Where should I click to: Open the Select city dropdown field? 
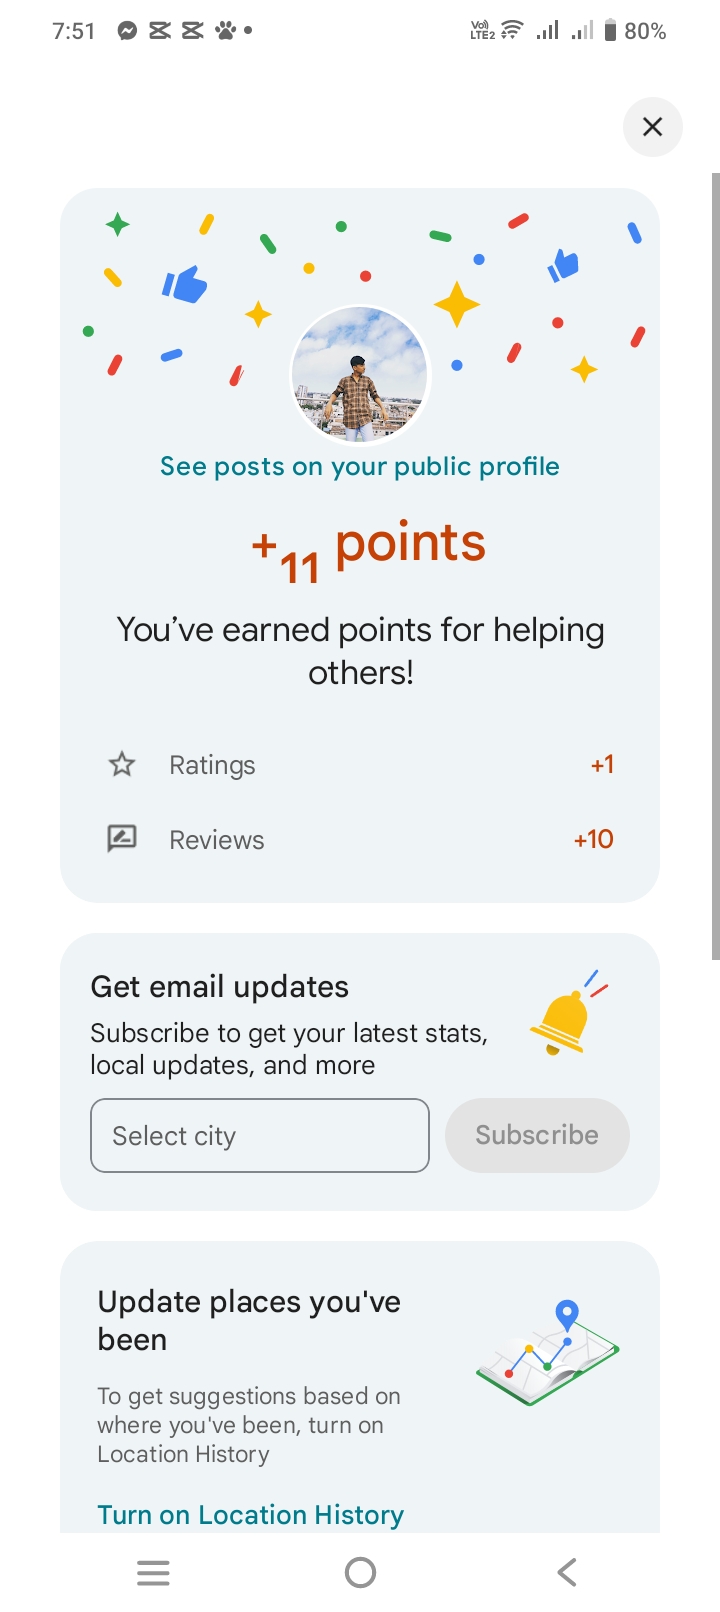pos(260,1136)
